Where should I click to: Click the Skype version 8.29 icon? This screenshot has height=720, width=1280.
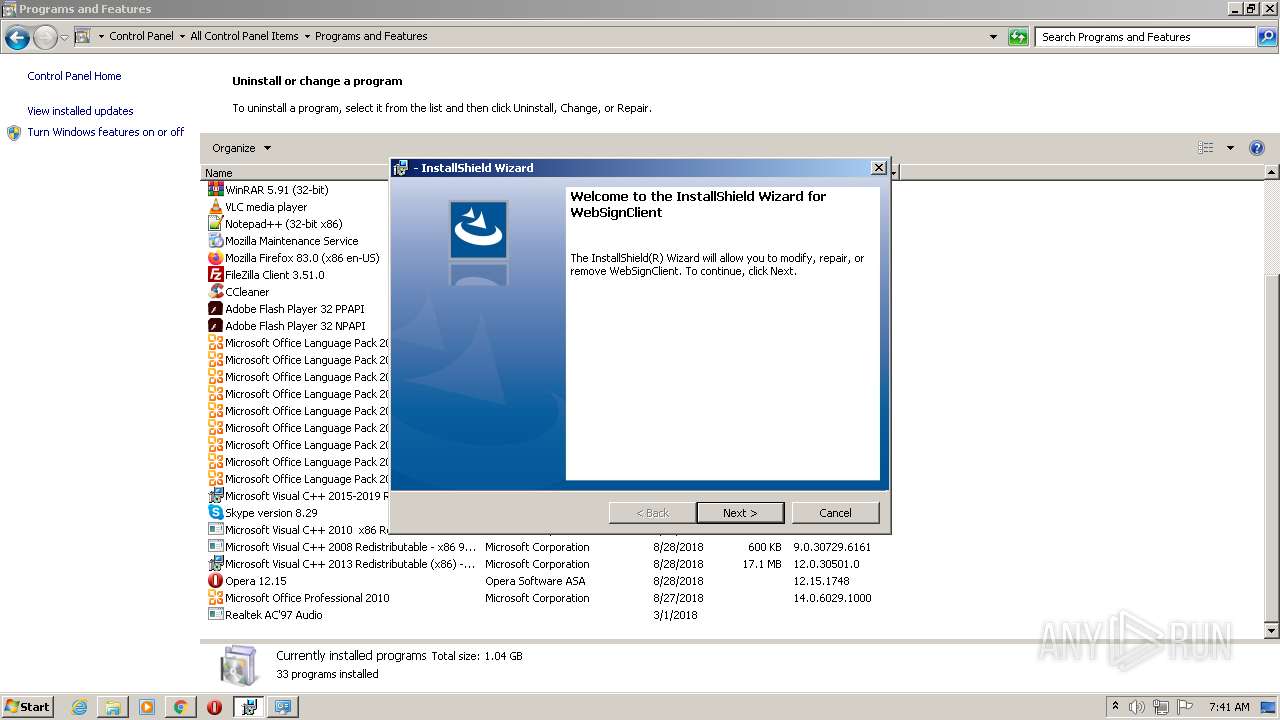pyautogui.click(x=215, y=512)
